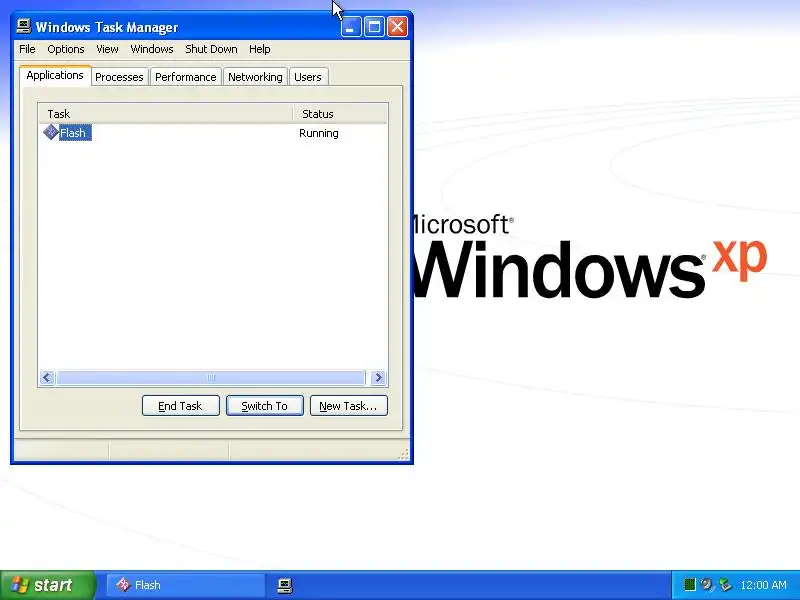
Task: Open the Shut Down menu
Action: point(211,49)
